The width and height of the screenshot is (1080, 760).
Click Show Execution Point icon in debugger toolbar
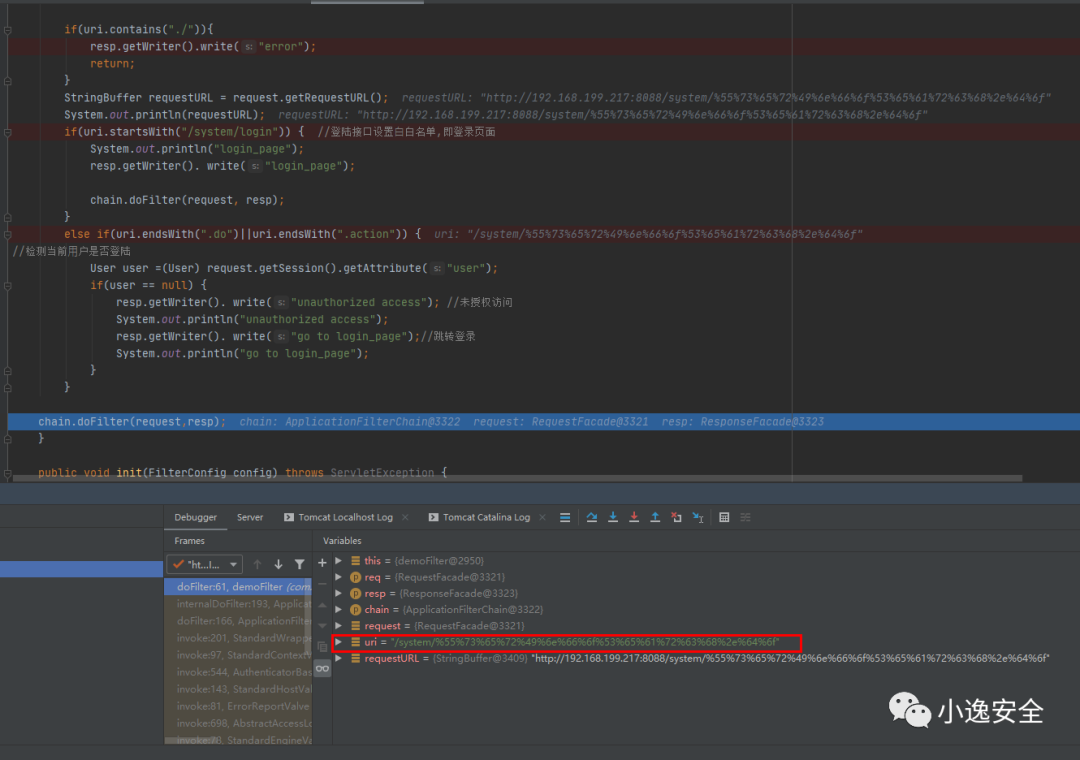click(x=565, y=517)
